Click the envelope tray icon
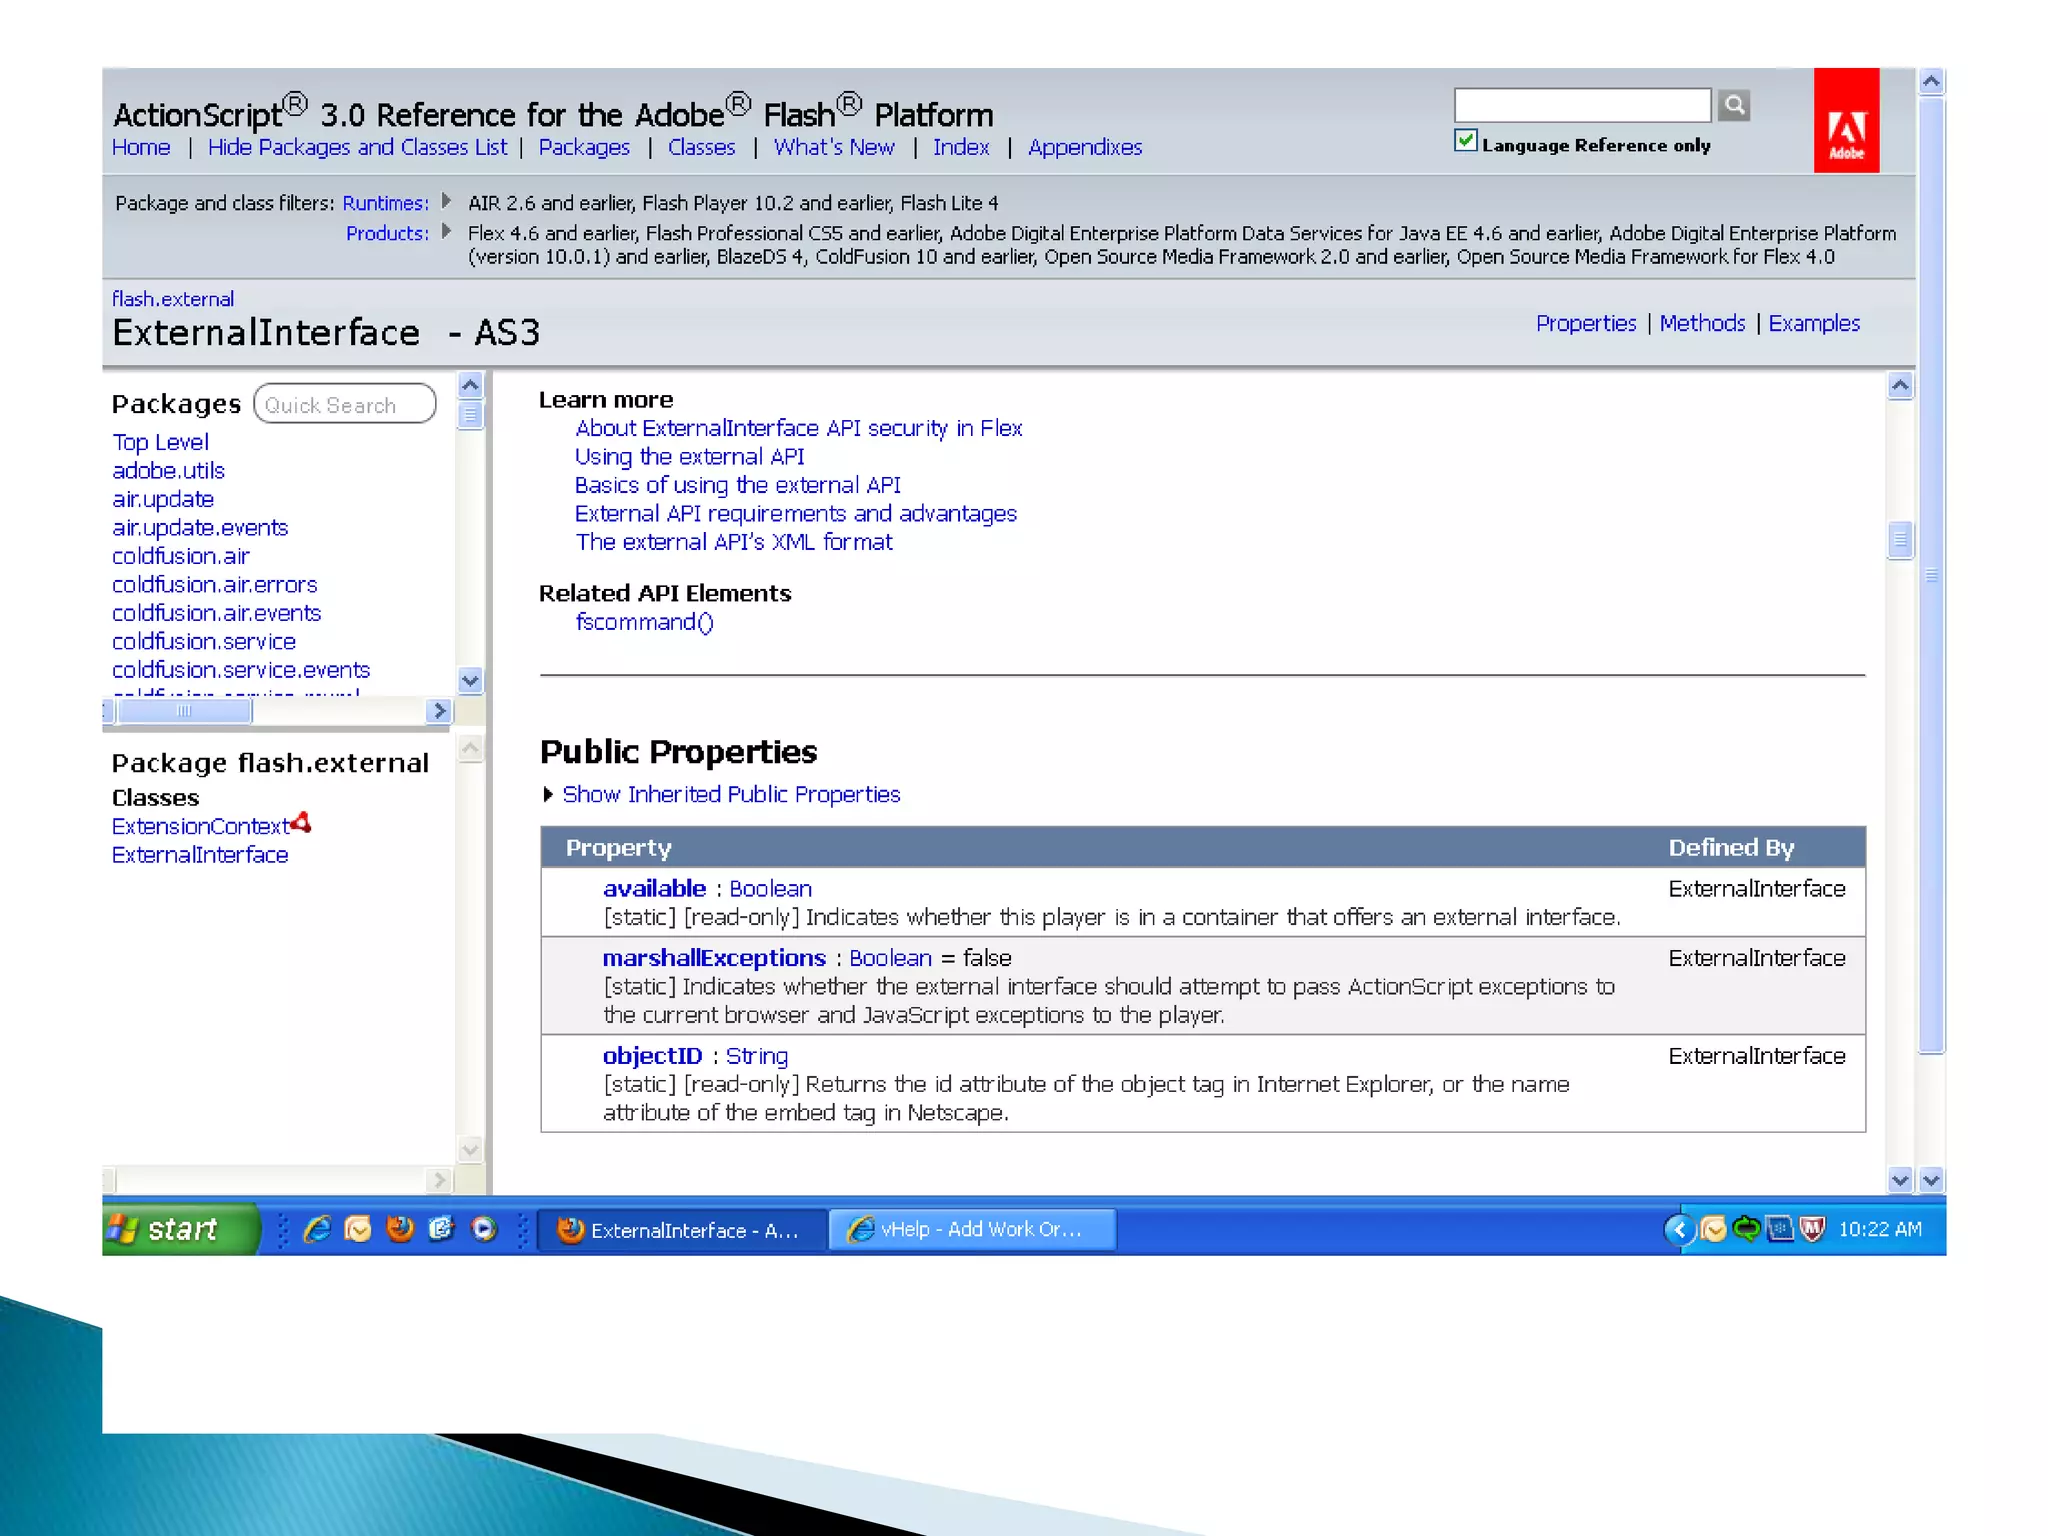 (x=1713, y=1229)
